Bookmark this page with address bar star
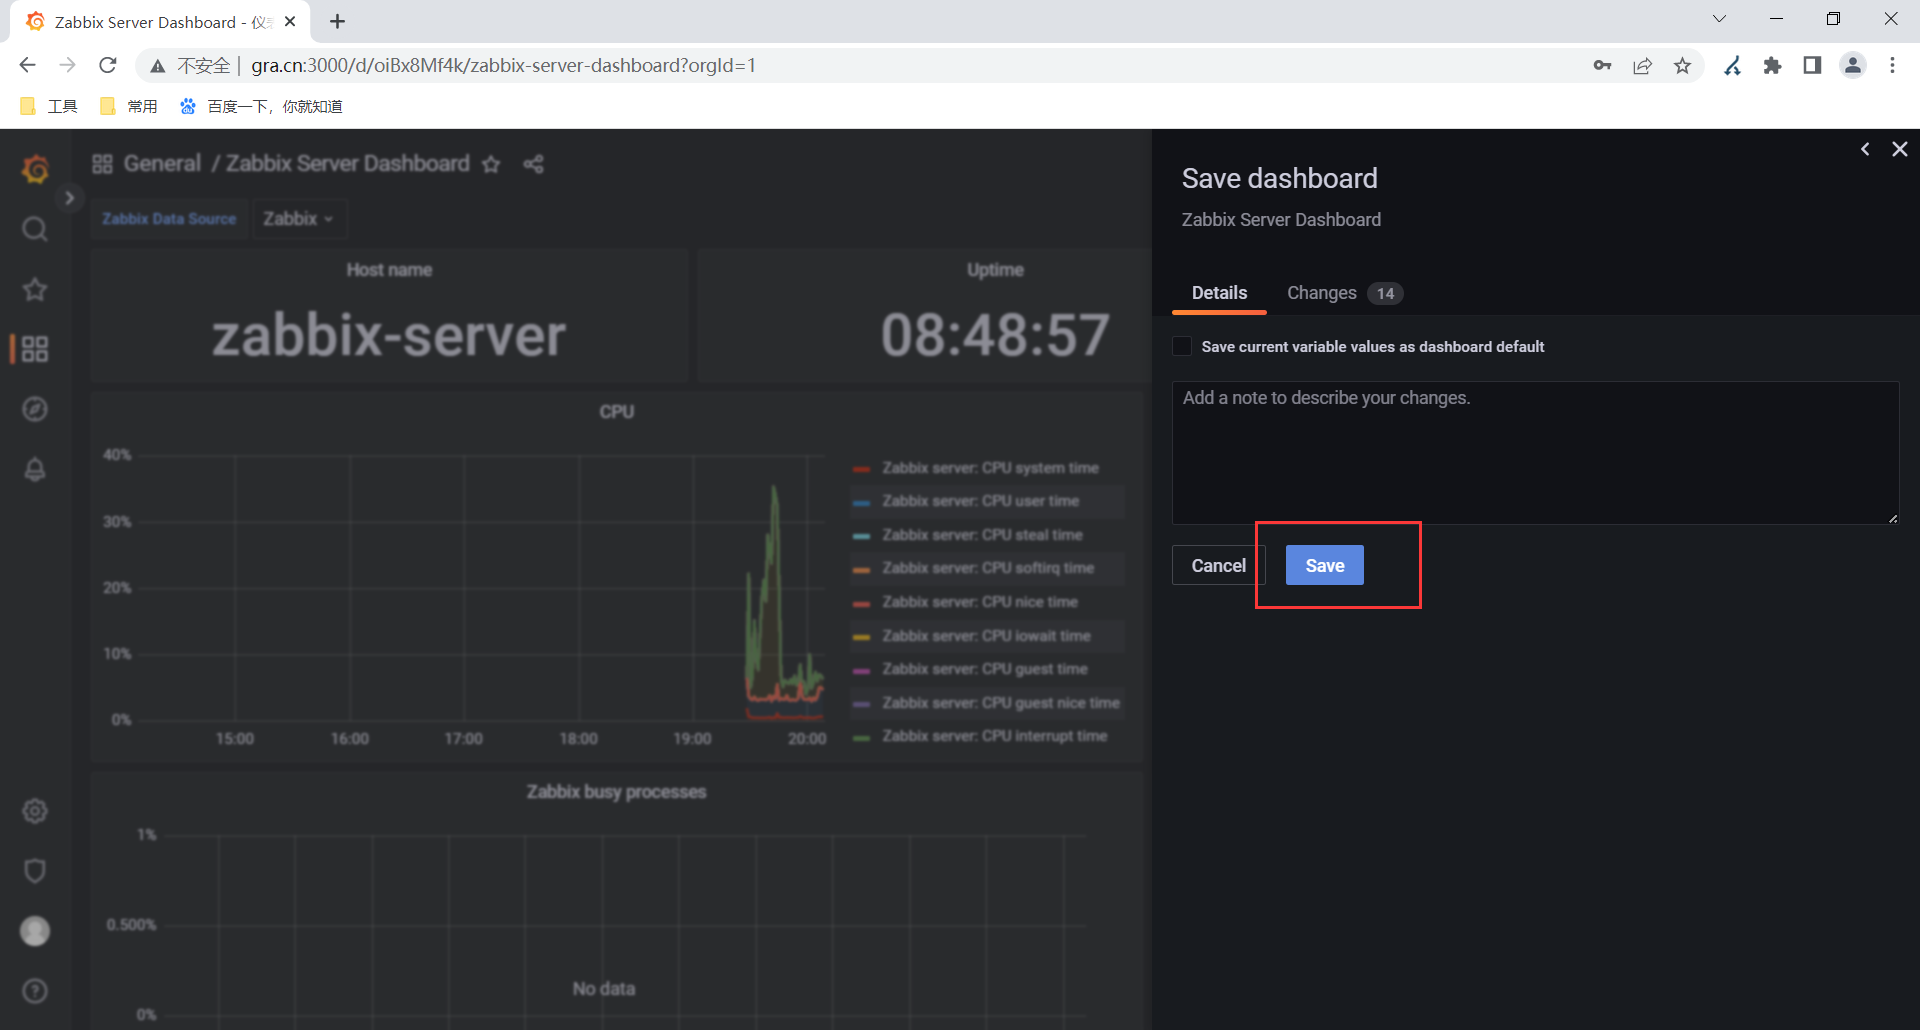 1683,65
